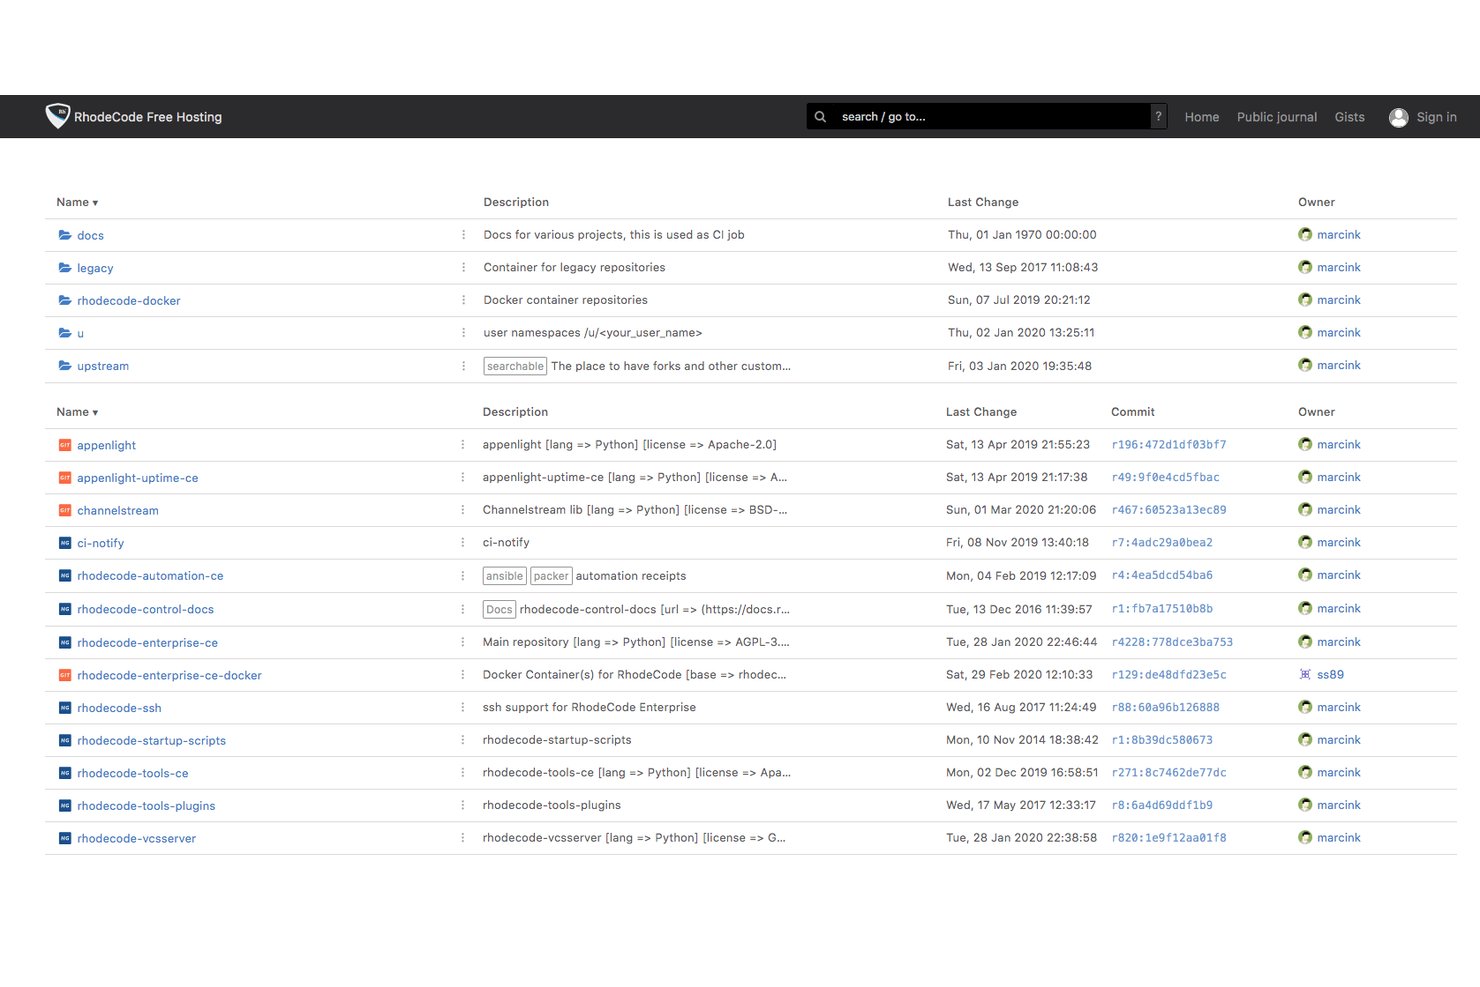Go to Home in the top navigation
The height and width of the screenshot is (987, 1480).
(x=1202, y=117)
